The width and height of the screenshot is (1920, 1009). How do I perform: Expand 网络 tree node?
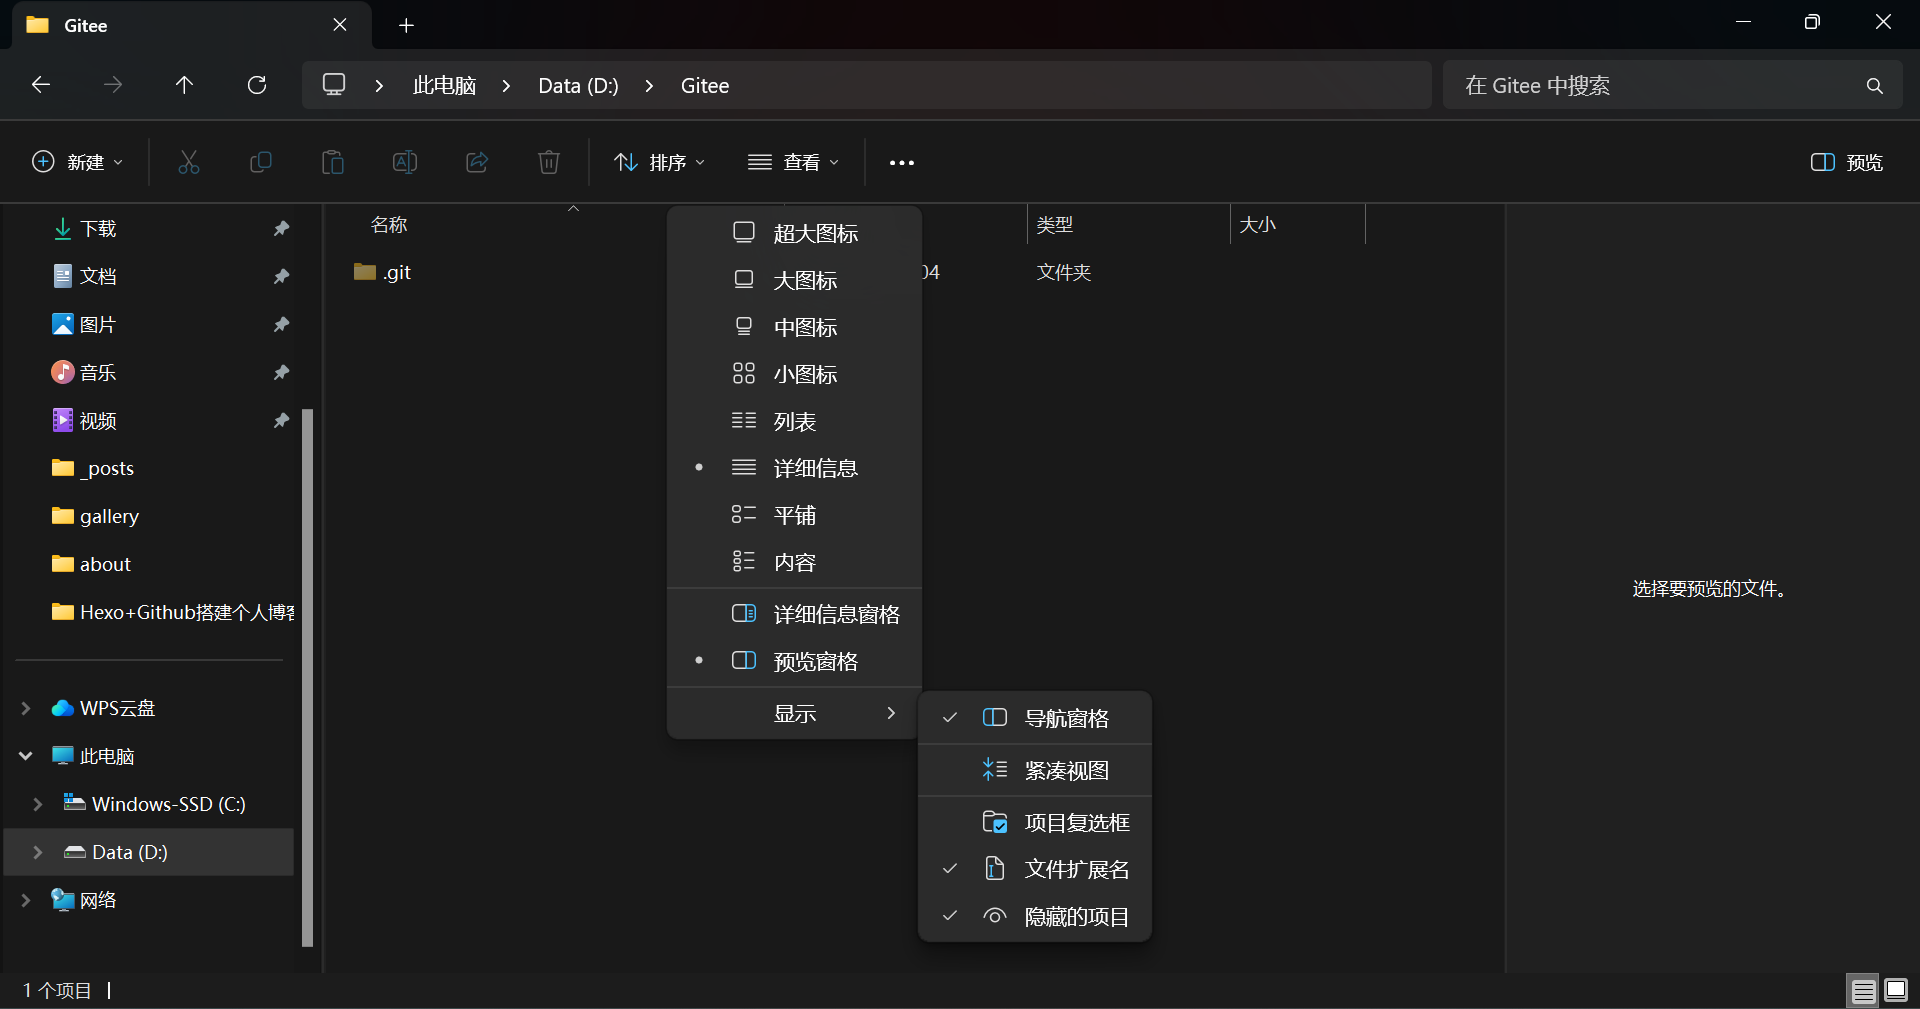click(26, 900)
